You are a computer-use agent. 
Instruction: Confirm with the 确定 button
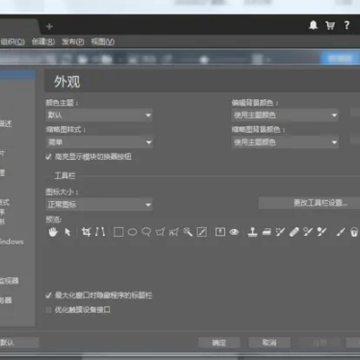pyautogui.click(x=219, y=343)
